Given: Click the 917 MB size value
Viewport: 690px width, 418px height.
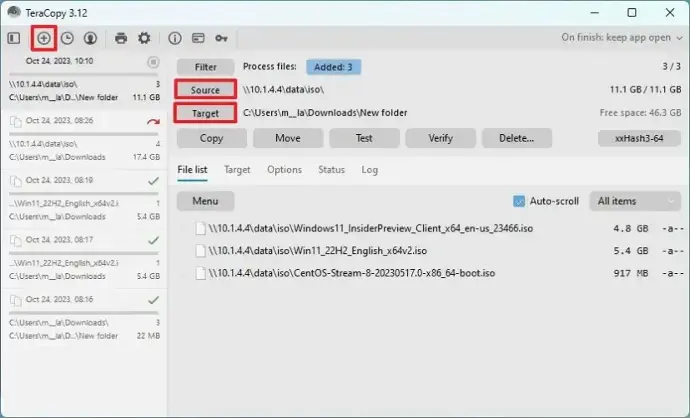Looking at the screenshot, I should coord(631,274).
